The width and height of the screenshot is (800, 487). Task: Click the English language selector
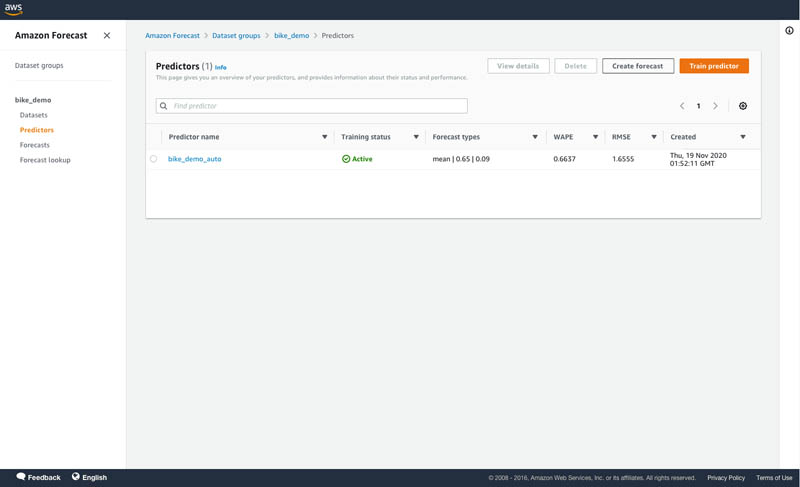tap(94, 477)
